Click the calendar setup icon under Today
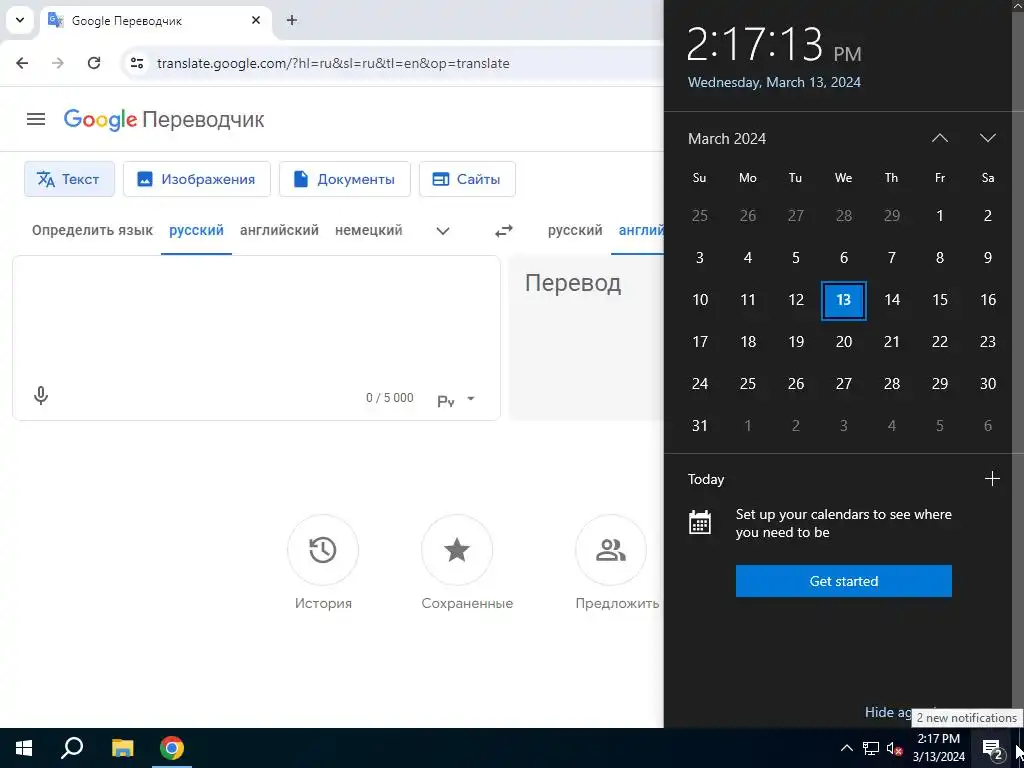This screenshot has height=768, width=1024. coord(699,523)
